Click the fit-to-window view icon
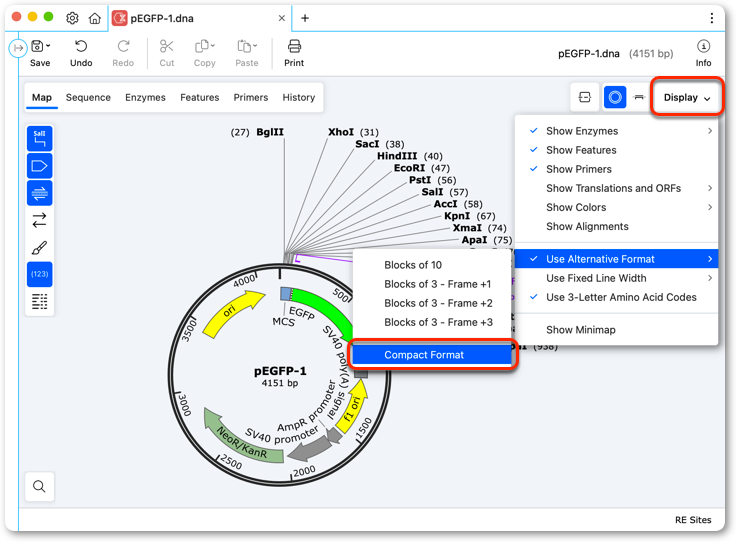Viewport: 736px width, 542px height. 584,97
